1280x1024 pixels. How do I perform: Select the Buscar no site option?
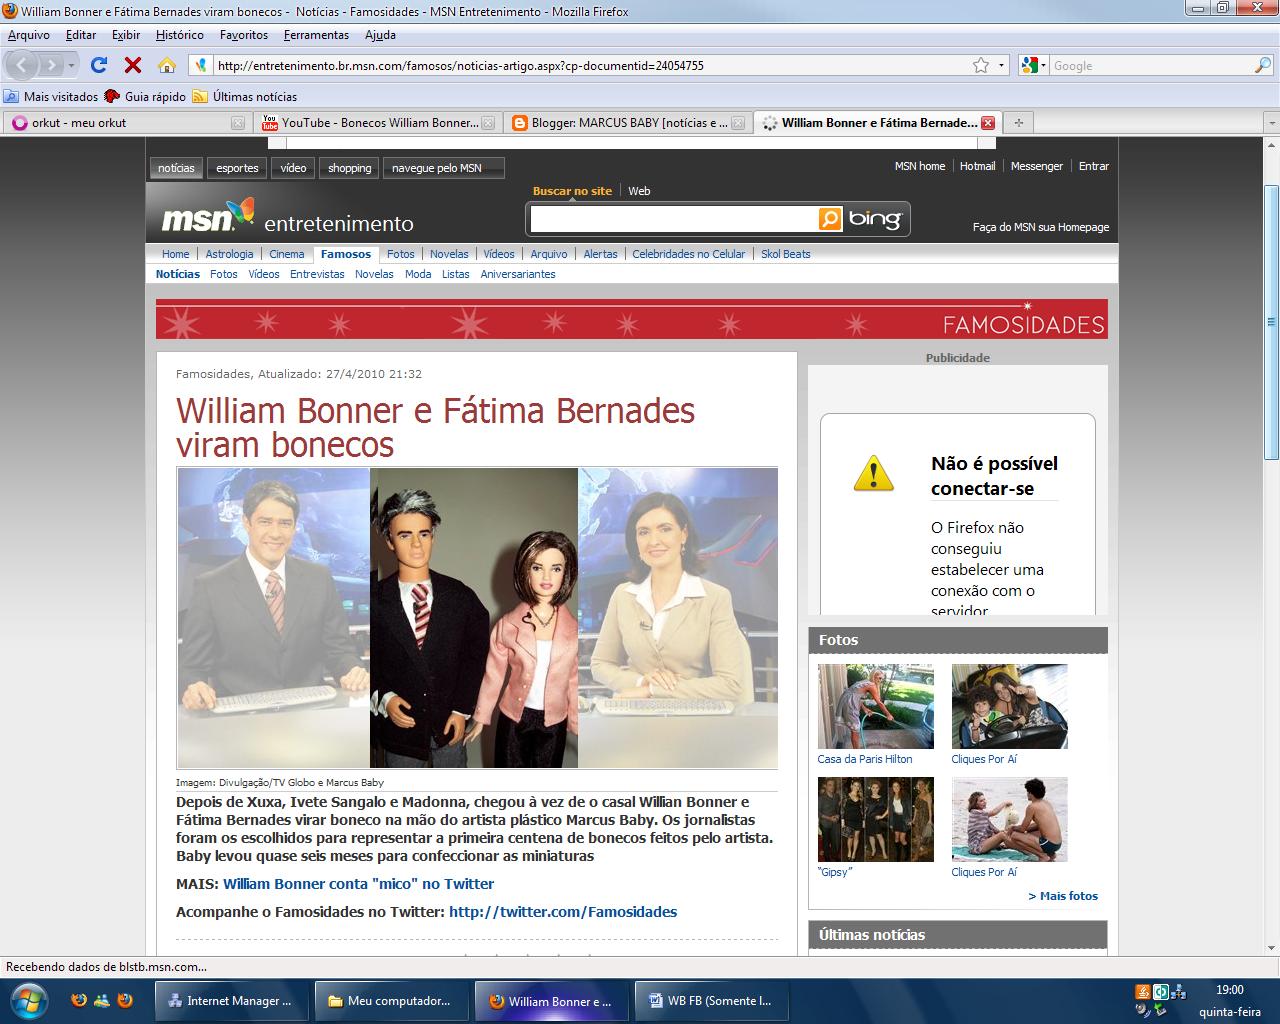(572, 189)
